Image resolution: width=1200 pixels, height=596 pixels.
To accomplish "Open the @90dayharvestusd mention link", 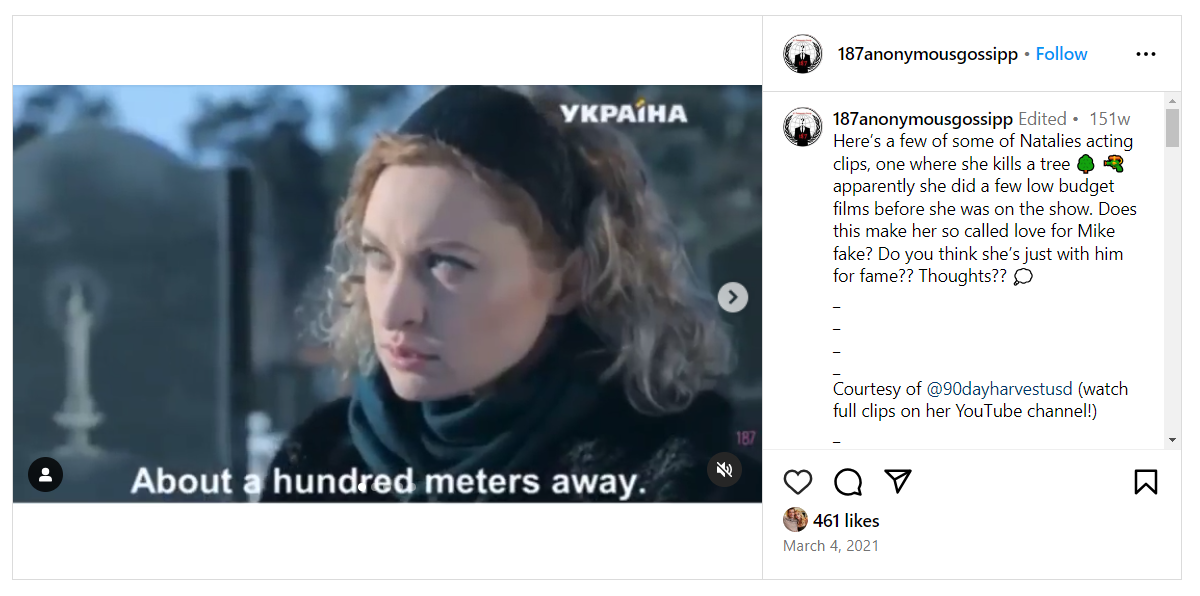I will click(999, 389).
